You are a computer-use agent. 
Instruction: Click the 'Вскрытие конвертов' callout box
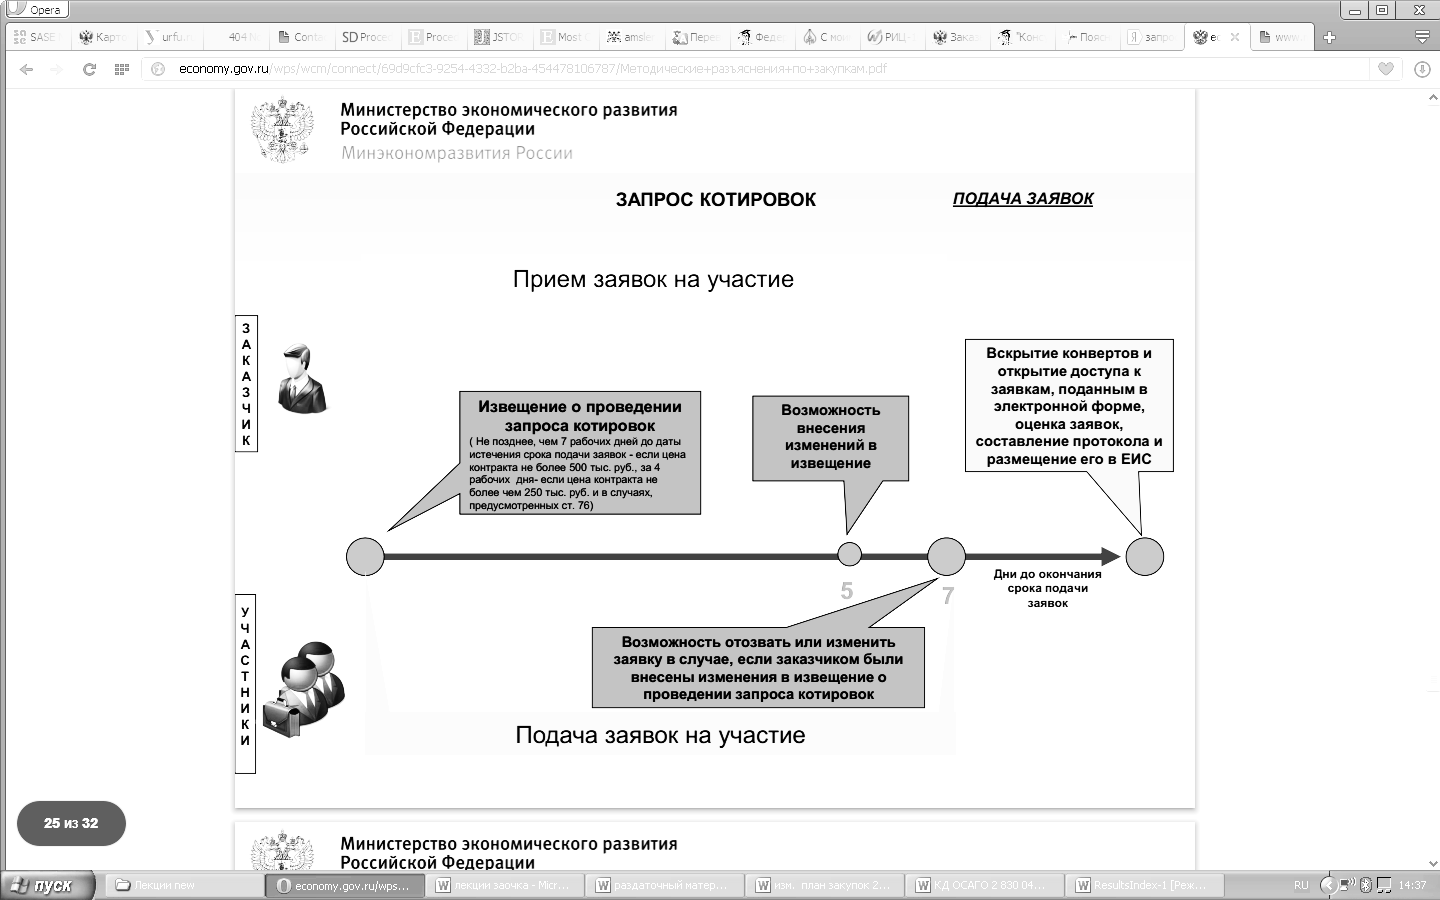coord(1069,405)
